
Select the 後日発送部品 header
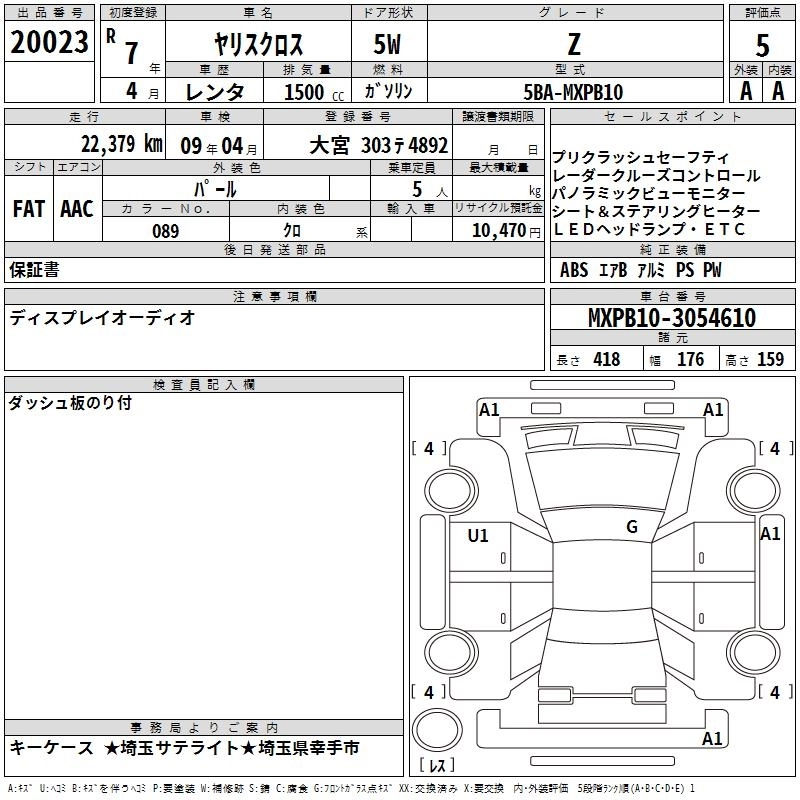click(x=274, y=249)
